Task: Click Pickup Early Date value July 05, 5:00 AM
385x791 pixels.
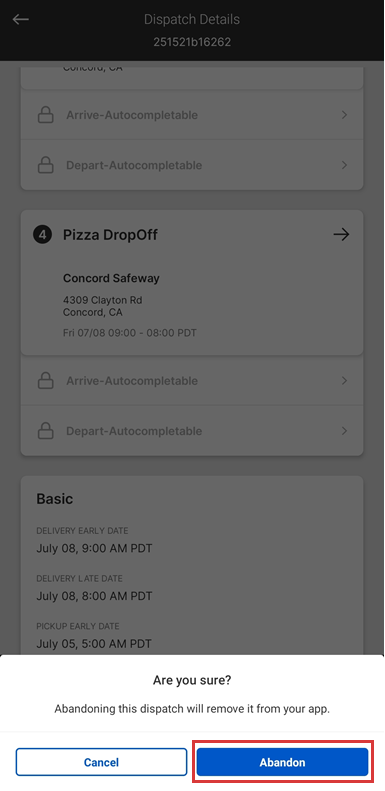Action: tap(94, 644)
